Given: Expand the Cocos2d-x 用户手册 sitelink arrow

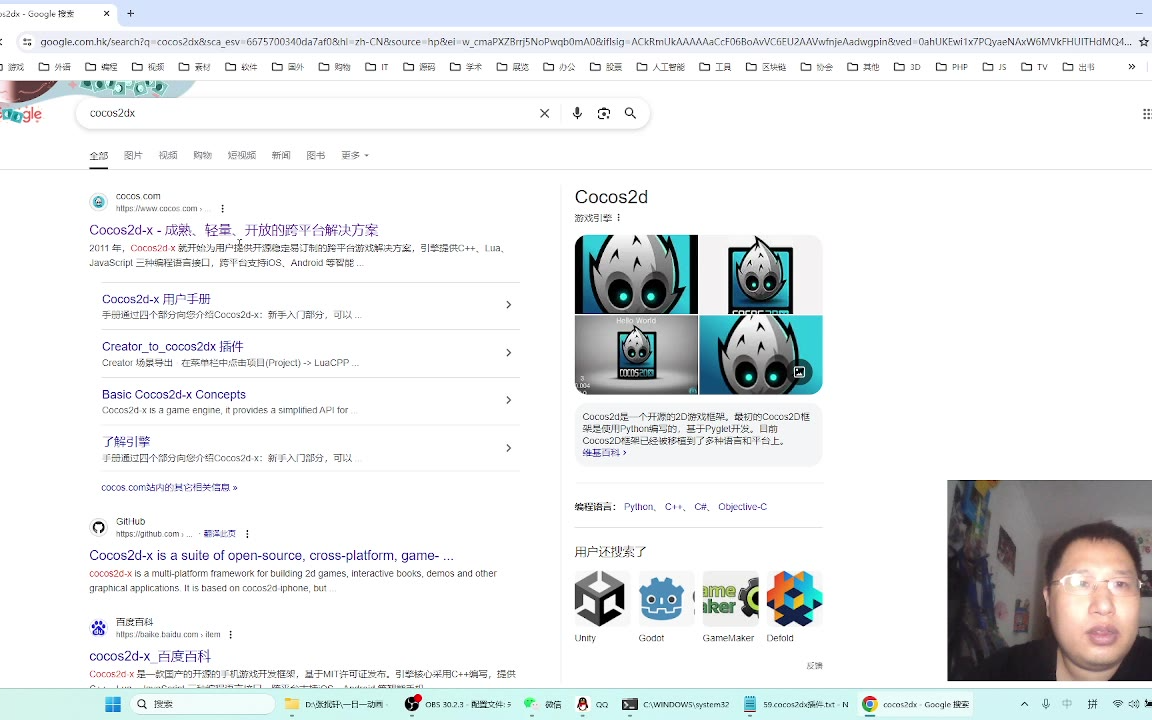Looking at the screenshot, I should (x=508, y=305).
